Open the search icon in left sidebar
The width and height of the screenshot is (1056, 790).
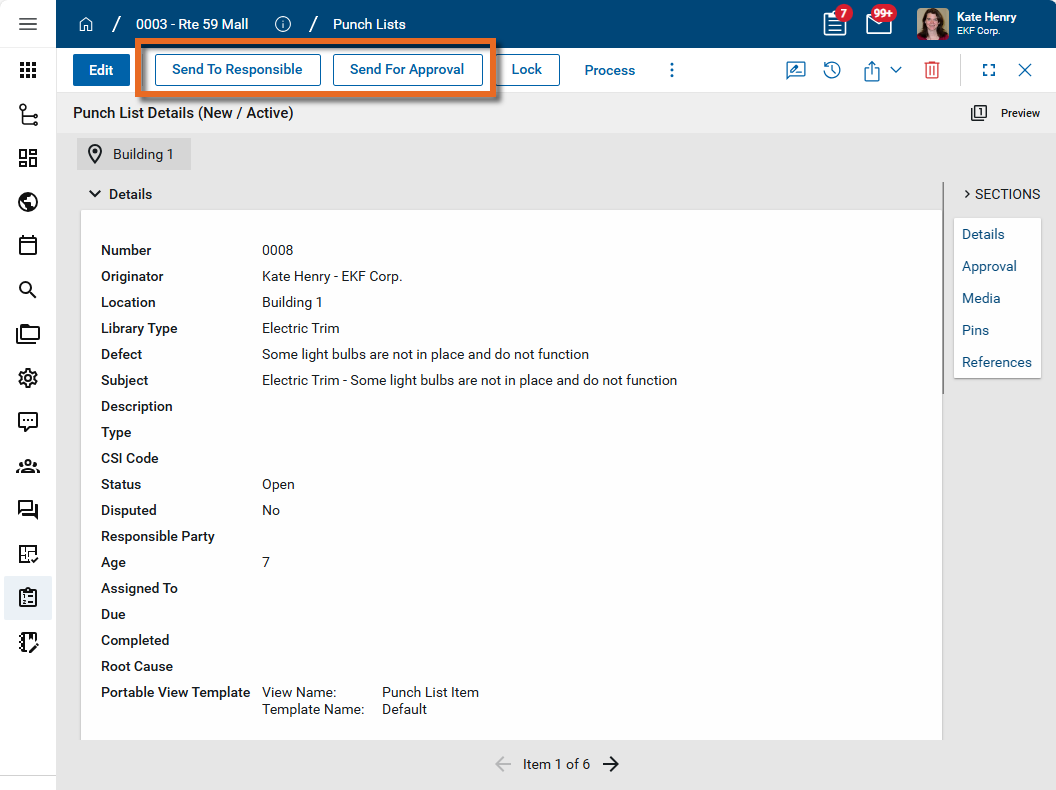pyautogui.click(x=28, y=290)
